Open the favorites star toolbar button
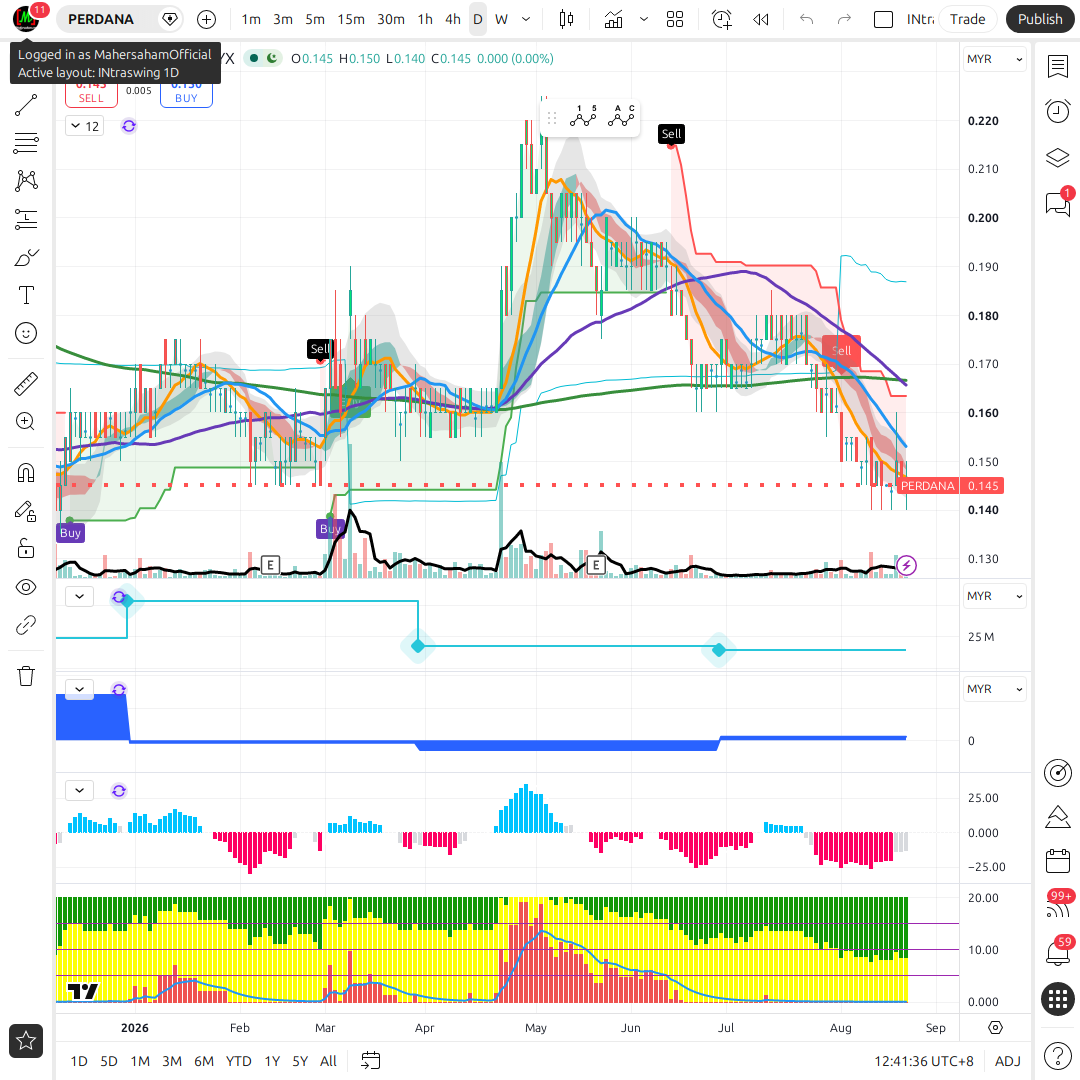The image size is (1080, 1080). pos(26,1041)
